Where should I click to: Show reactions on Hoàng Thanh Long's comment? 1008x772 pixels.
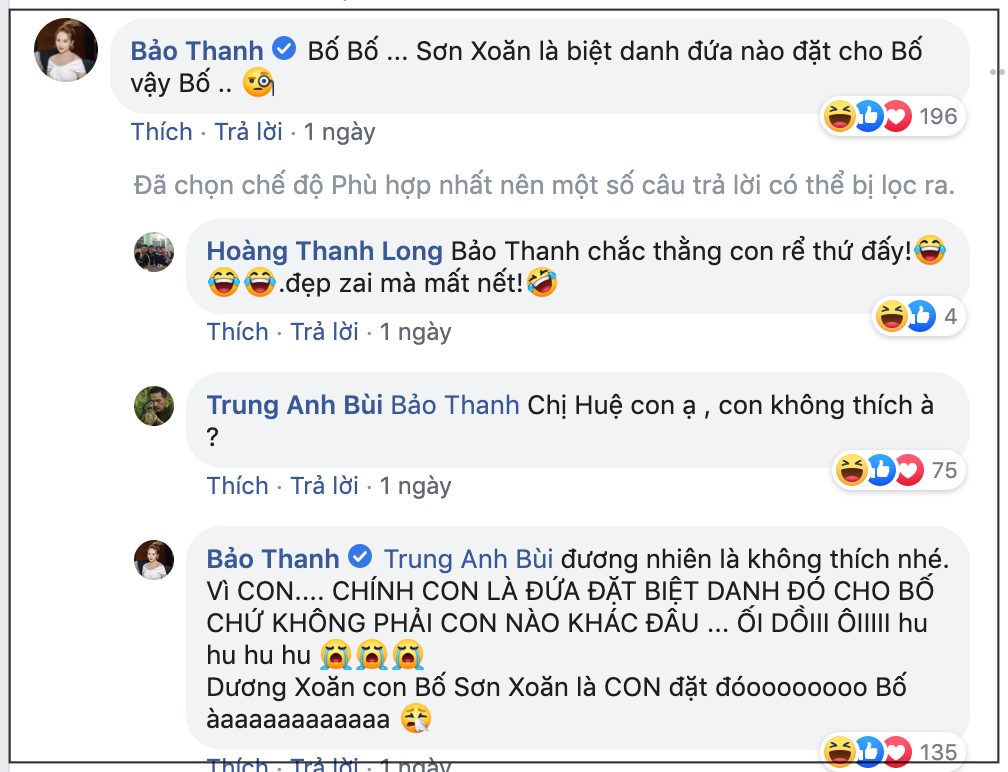(x=918, y=317)
